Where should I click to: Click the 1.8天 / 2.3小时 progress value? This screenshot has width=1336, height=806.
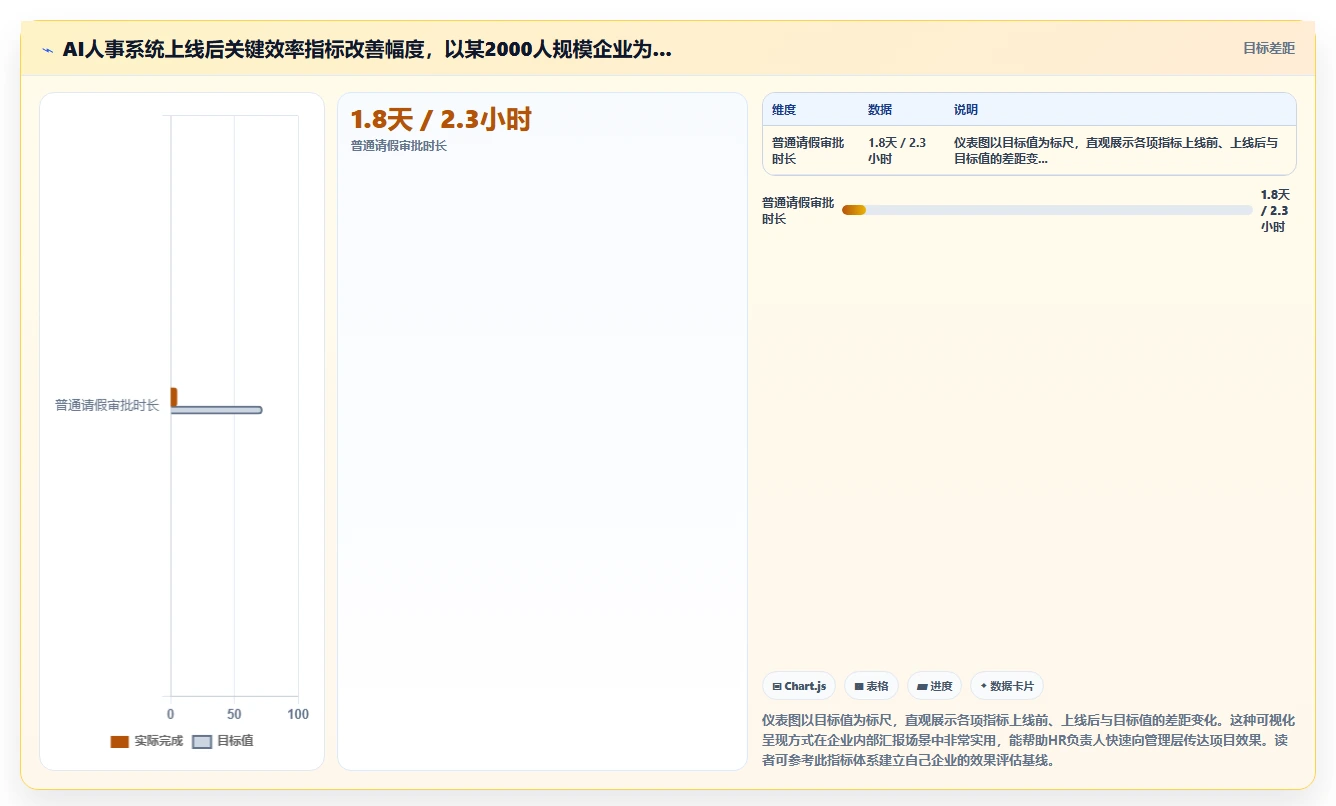pyautogui.click(x=1275, y=211)
